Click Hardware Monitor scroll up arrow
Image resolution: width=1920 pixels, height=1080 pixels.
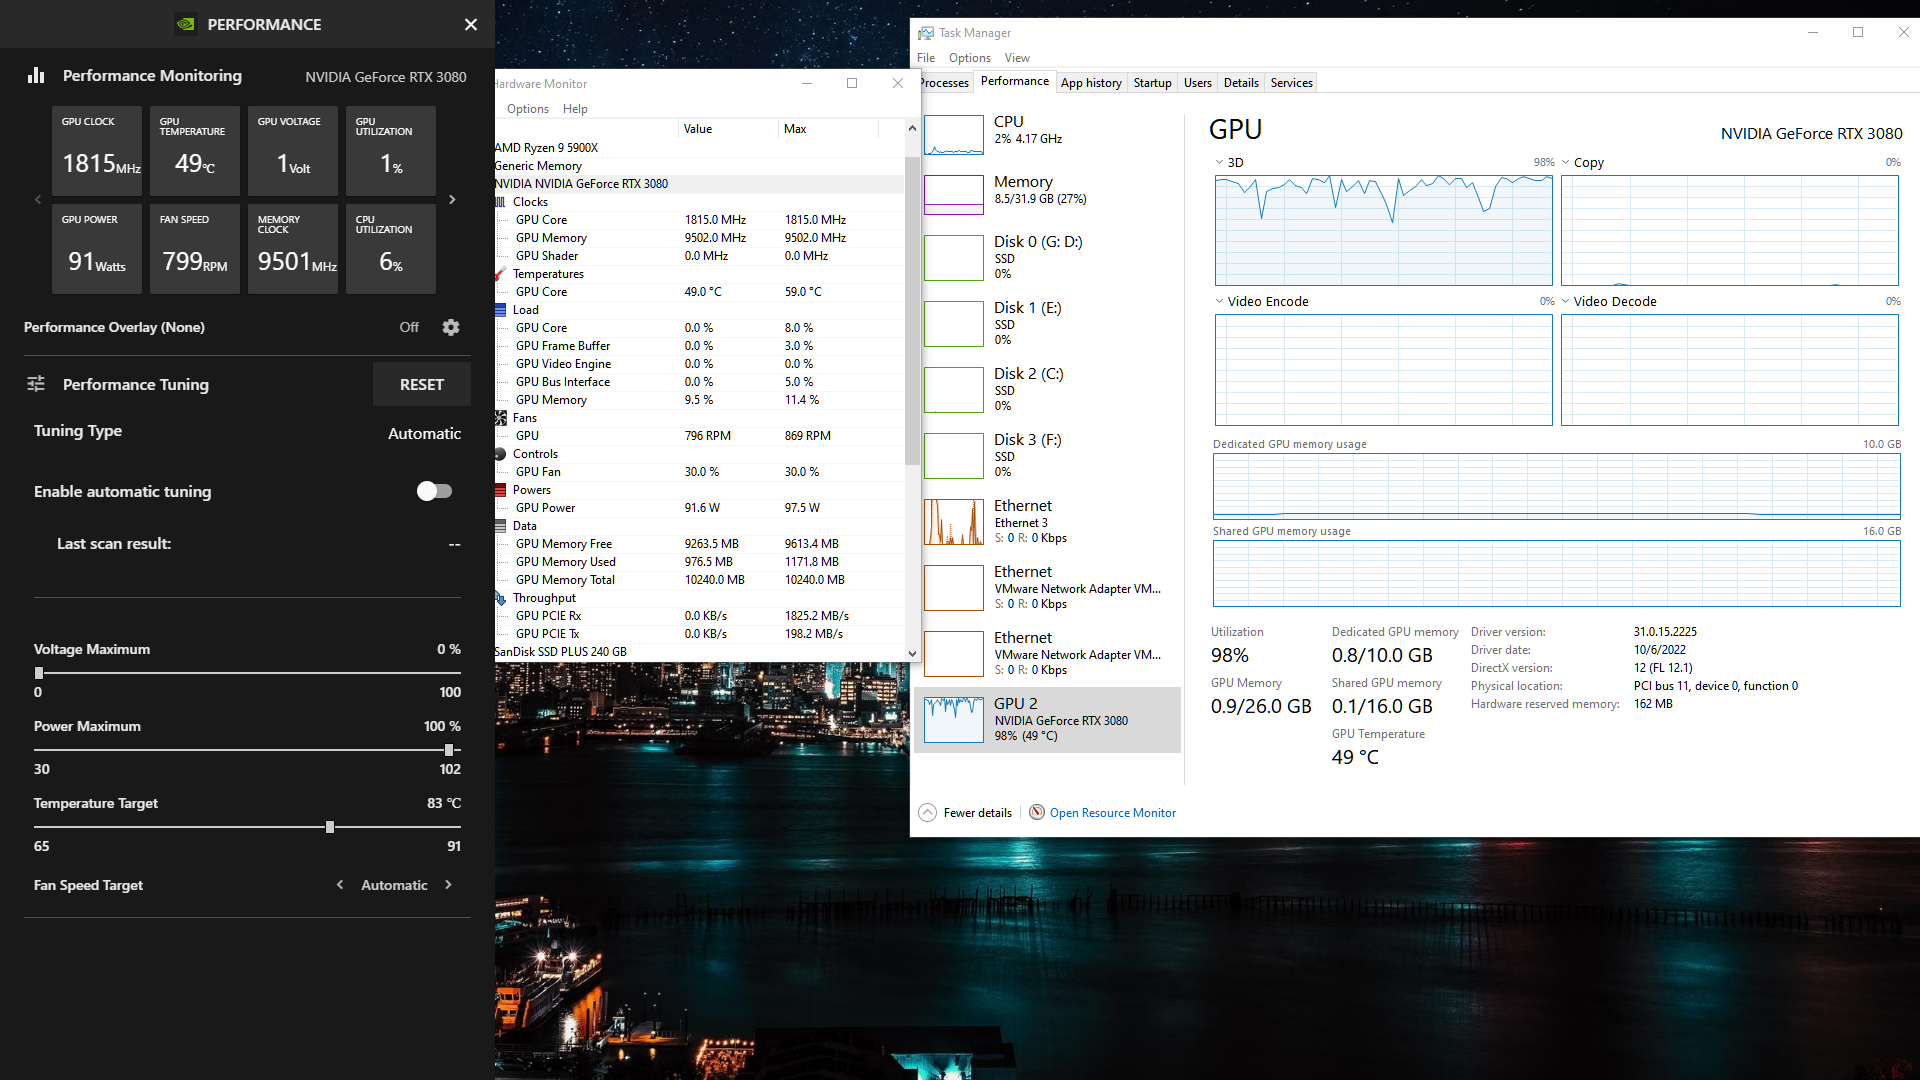(912, 129)
